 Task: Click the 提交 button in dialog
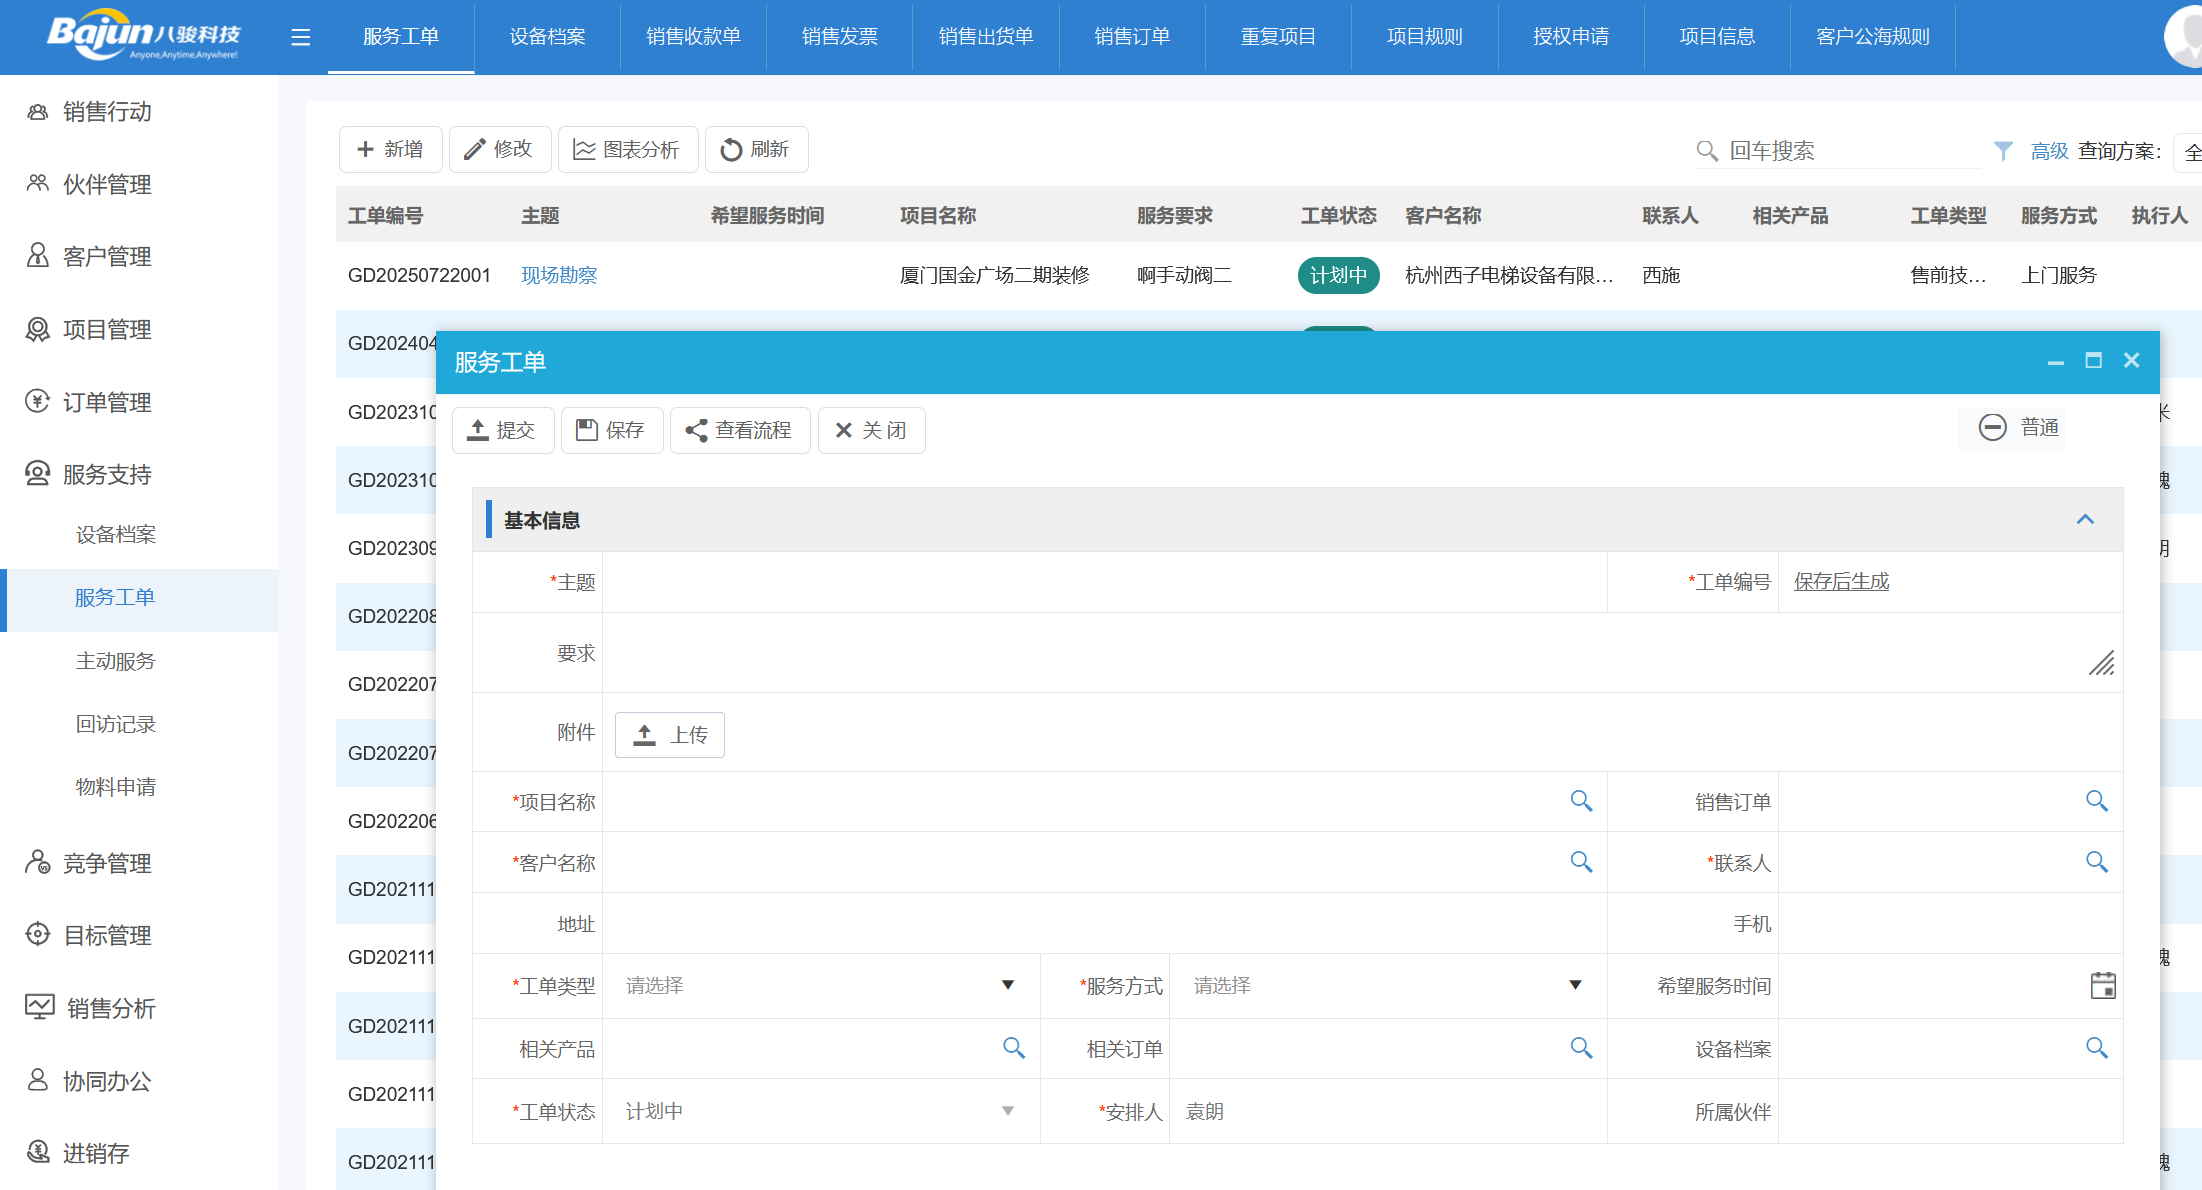502,430
